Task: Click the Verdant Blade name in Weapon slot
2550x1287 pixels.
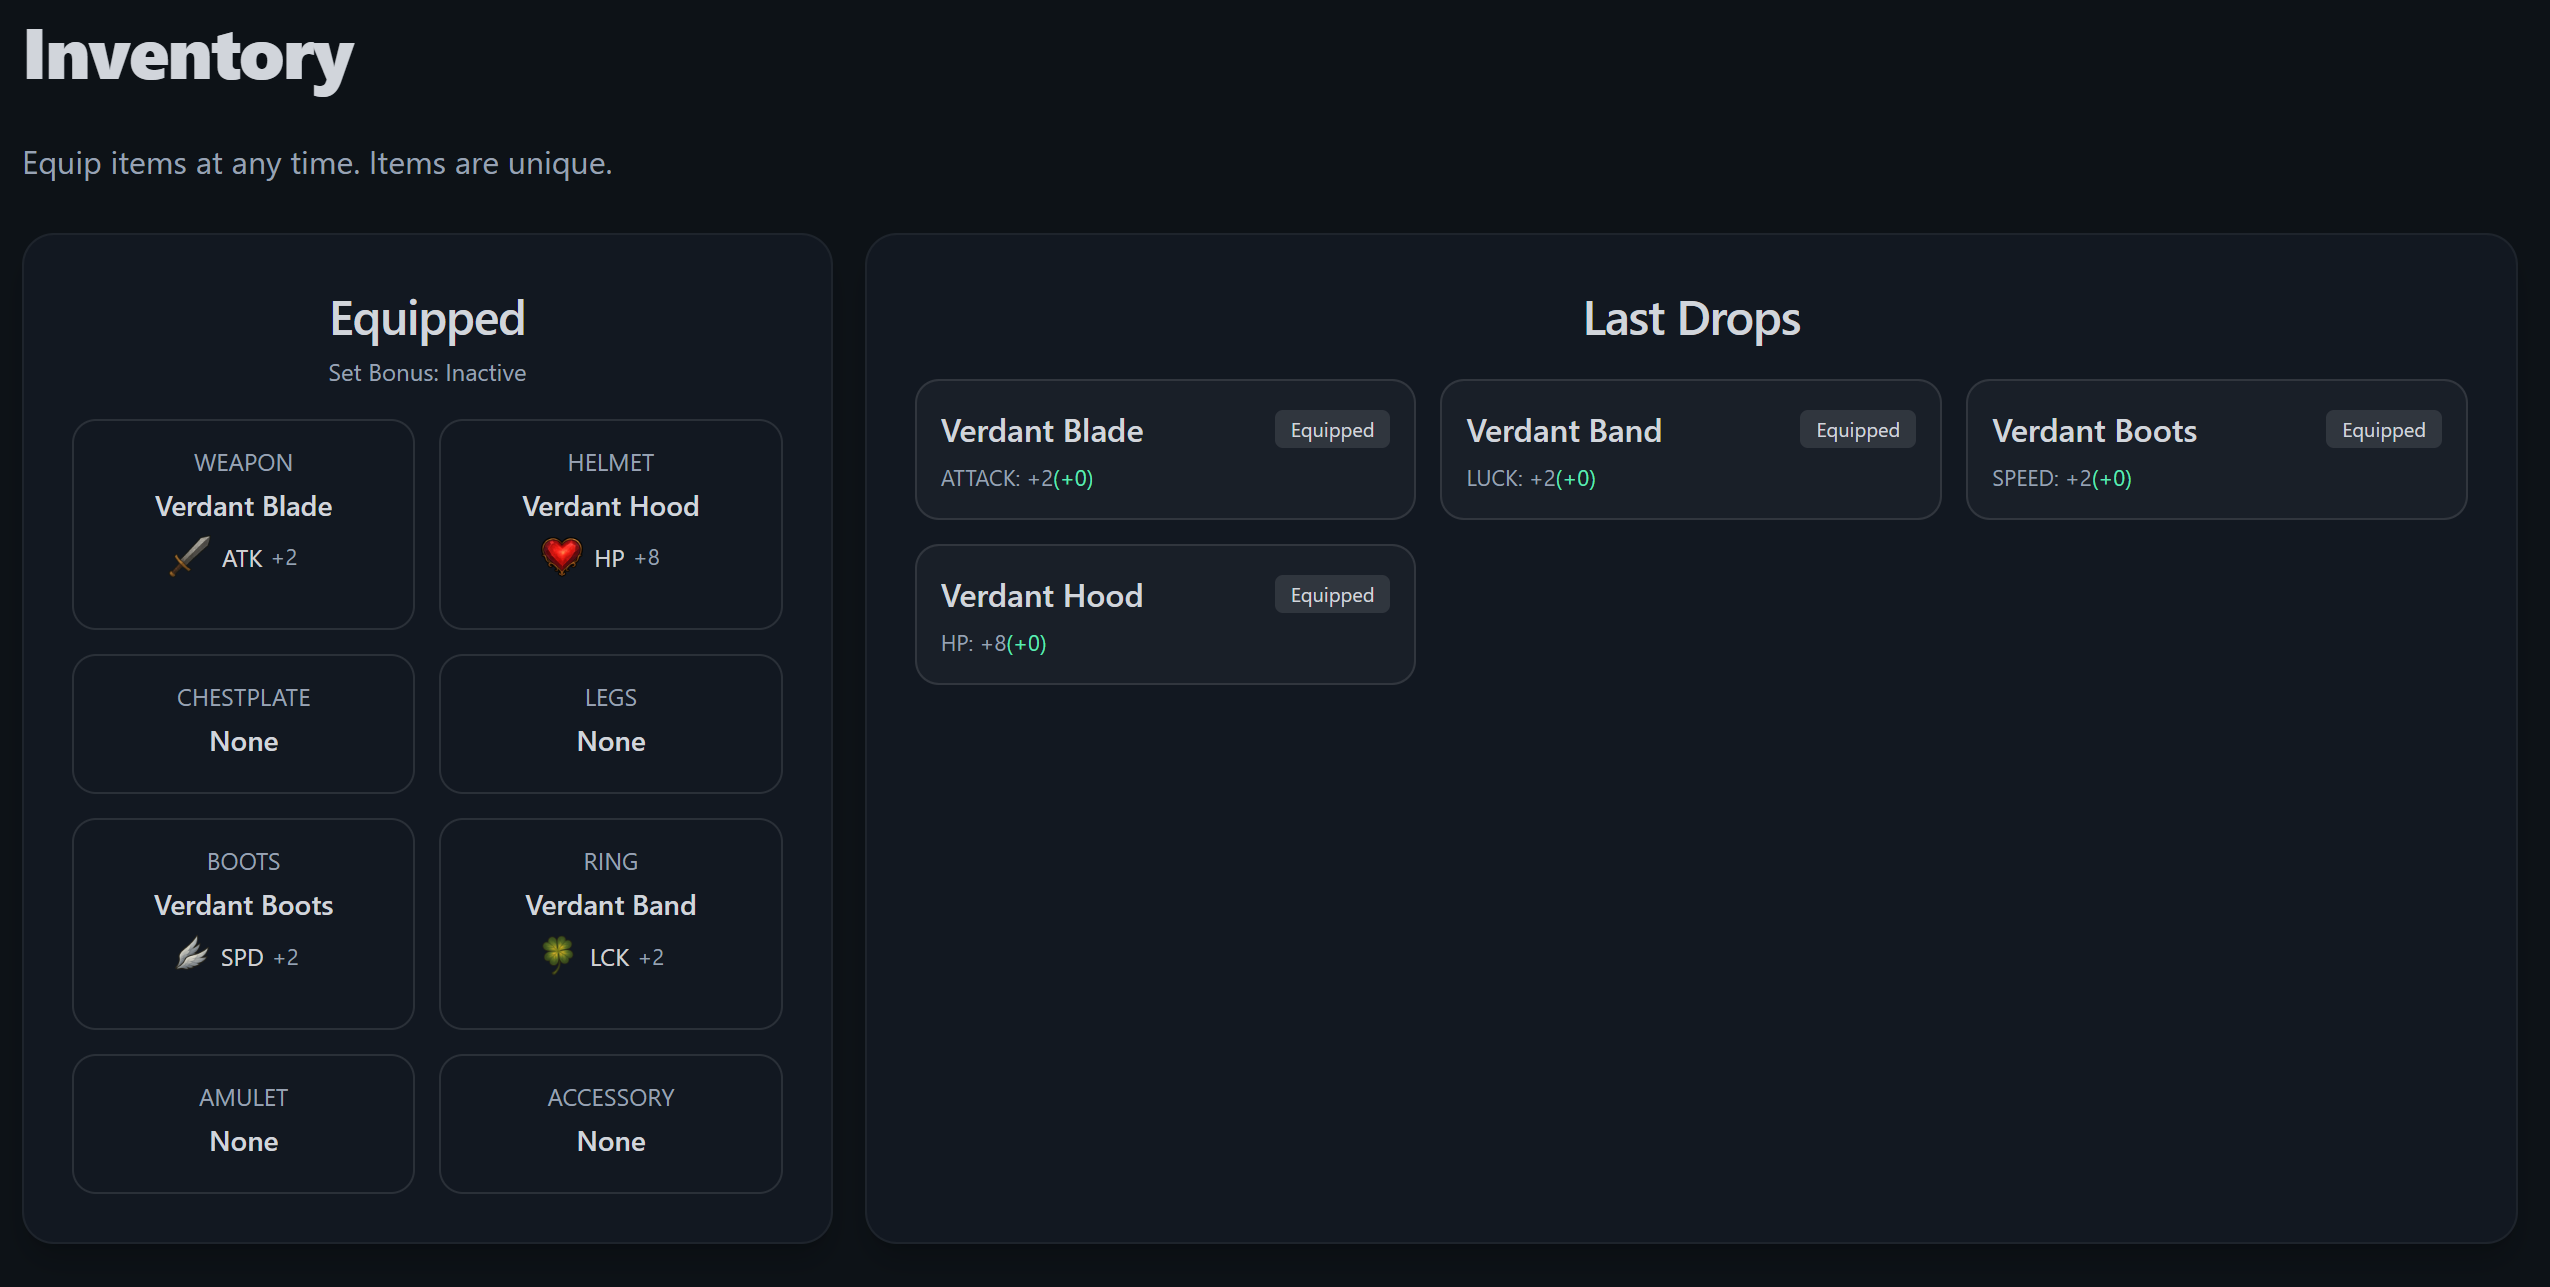Action: pyautogui.click(x=243, y=506)
